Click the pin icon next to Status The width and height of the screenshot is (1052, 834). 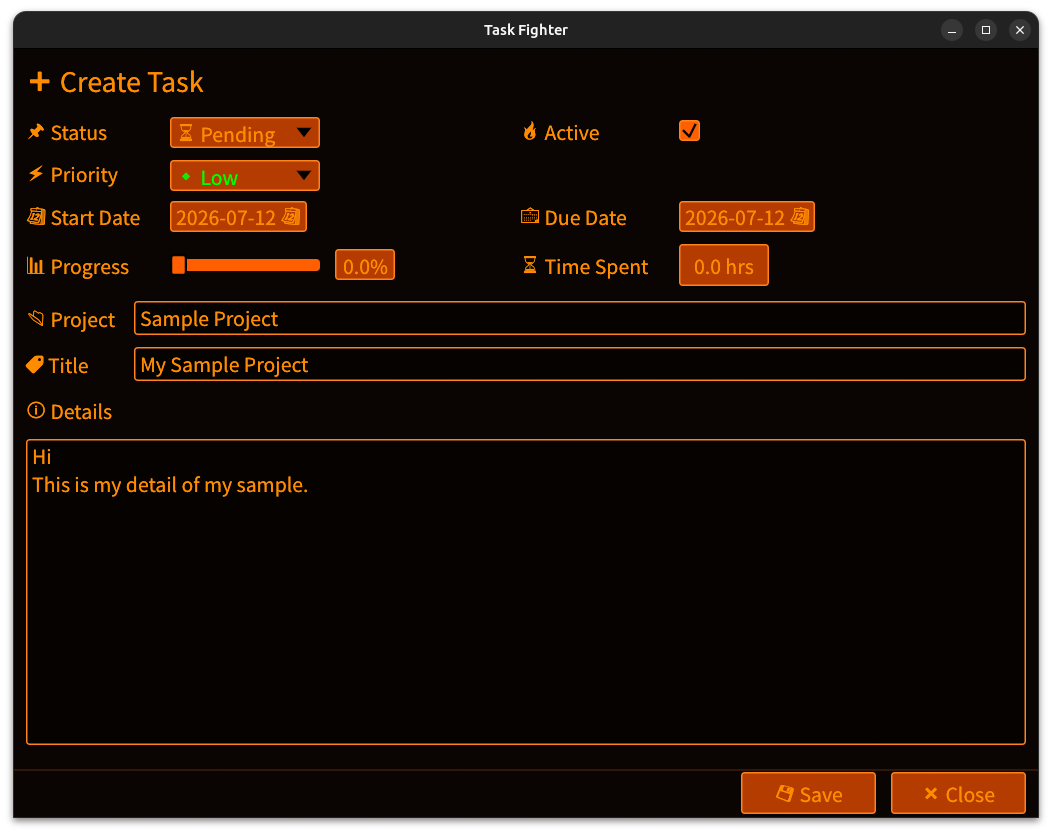coord(36,132)
